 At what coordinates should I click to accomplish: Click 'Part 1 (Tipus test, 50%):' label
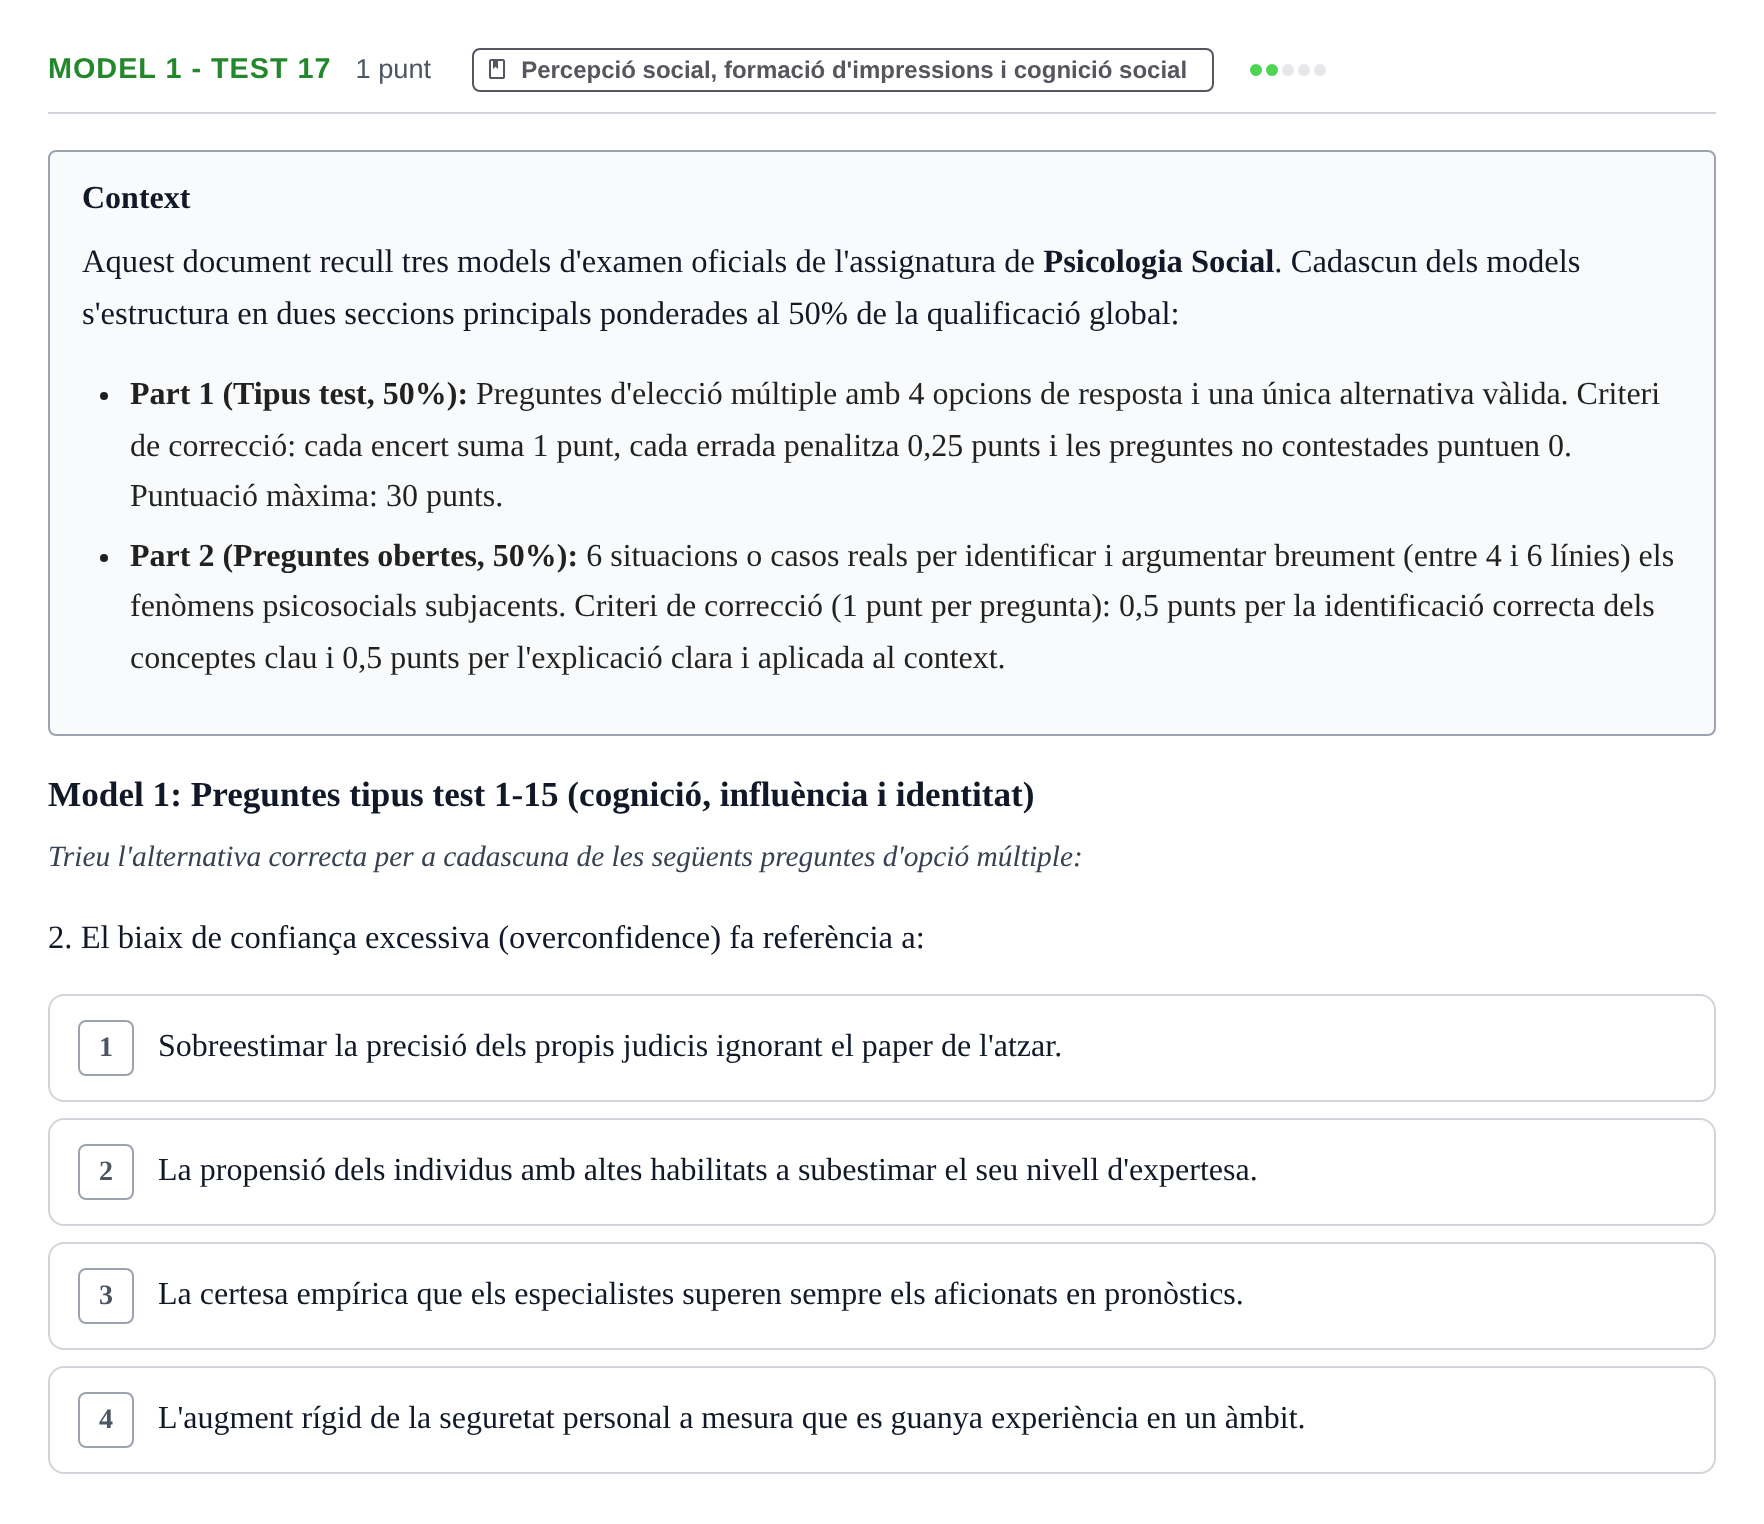tap(299, 394)
